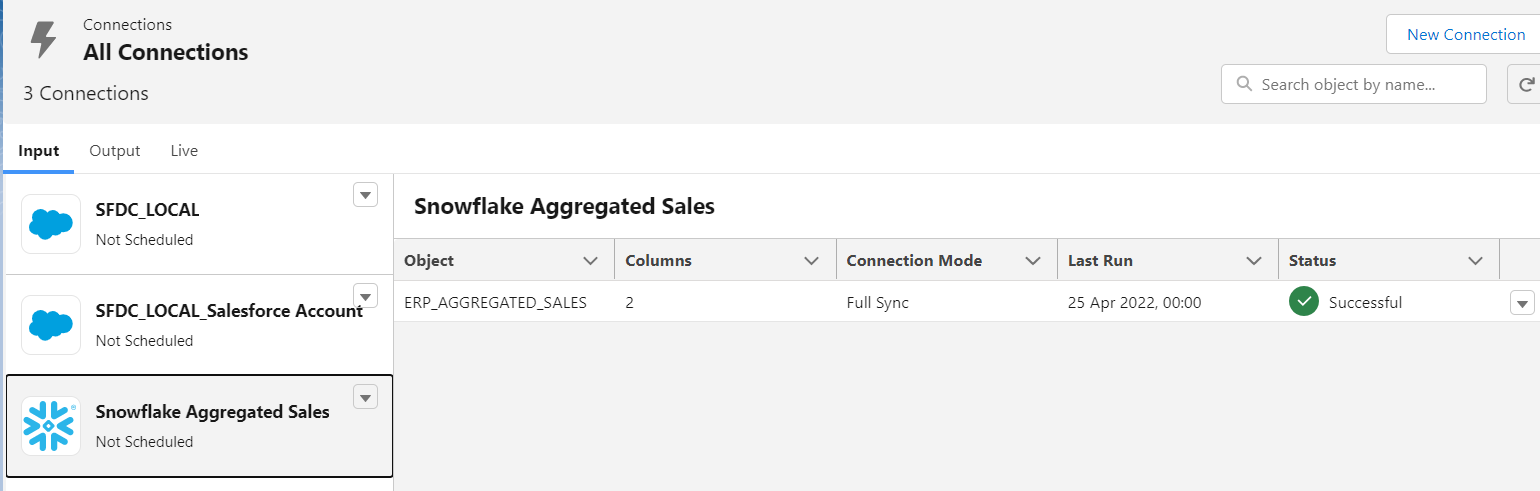Open Snowflake Aggregated Sales actions dropdown

tap(366, 397)
